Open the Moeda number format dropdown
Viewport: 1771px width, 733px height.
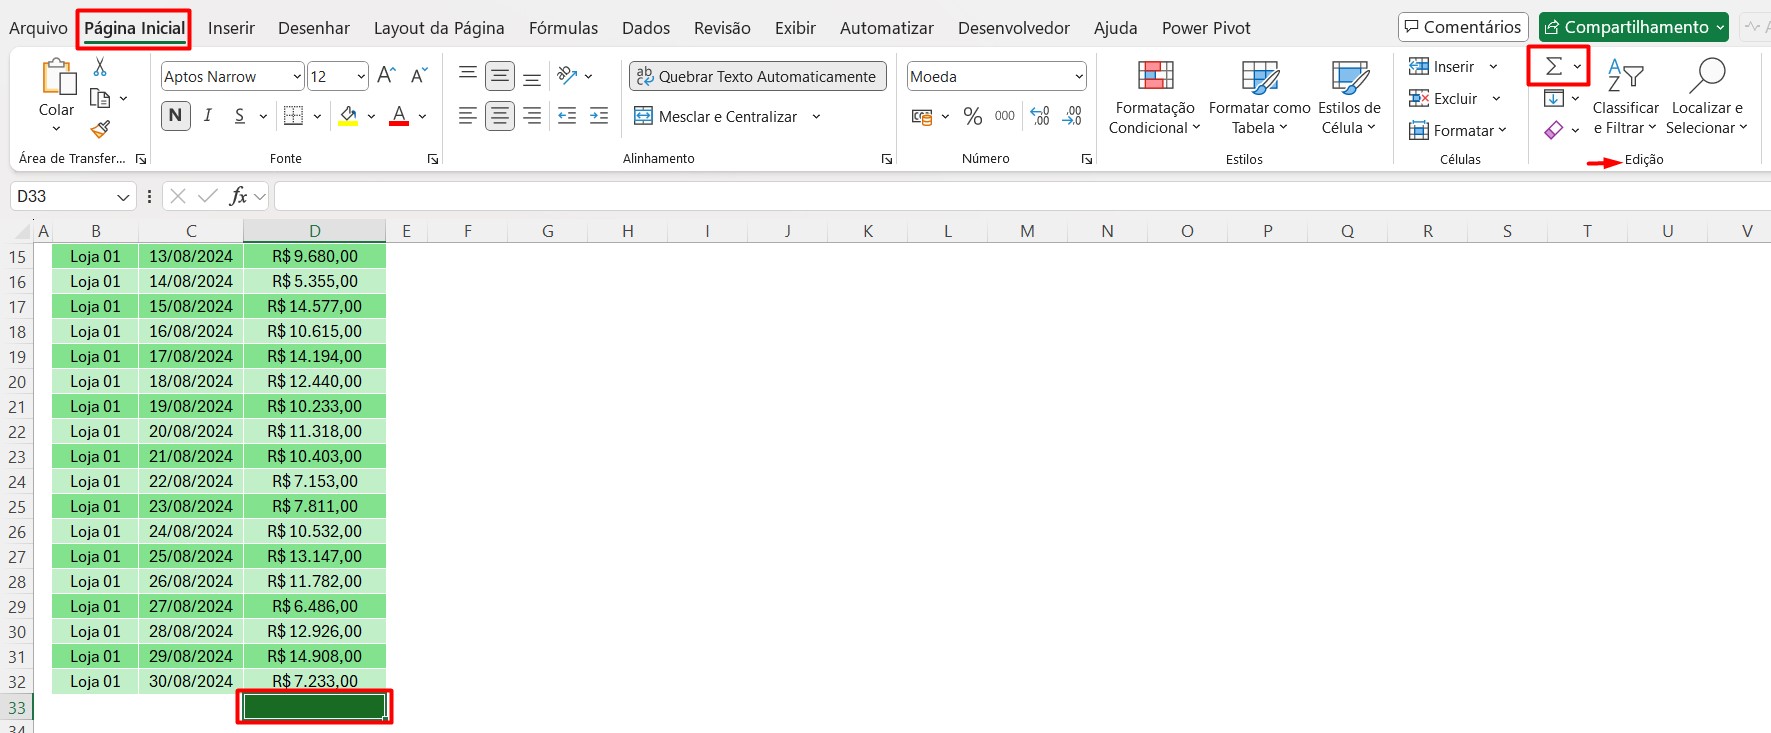tap(1079, 76)
